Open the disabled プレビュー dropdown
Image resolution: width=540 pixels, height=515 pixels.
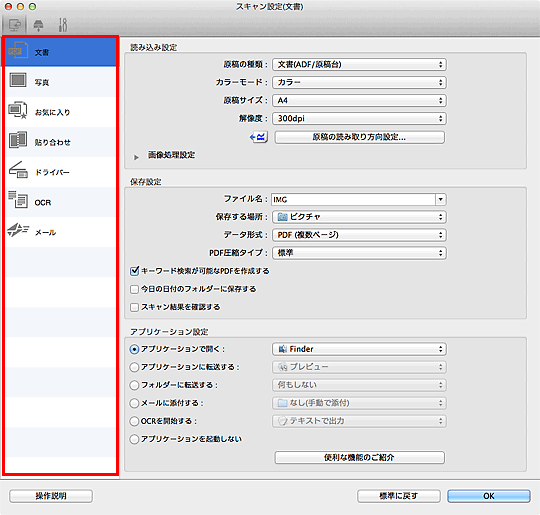pyautogui.click(x=359, y=367)
